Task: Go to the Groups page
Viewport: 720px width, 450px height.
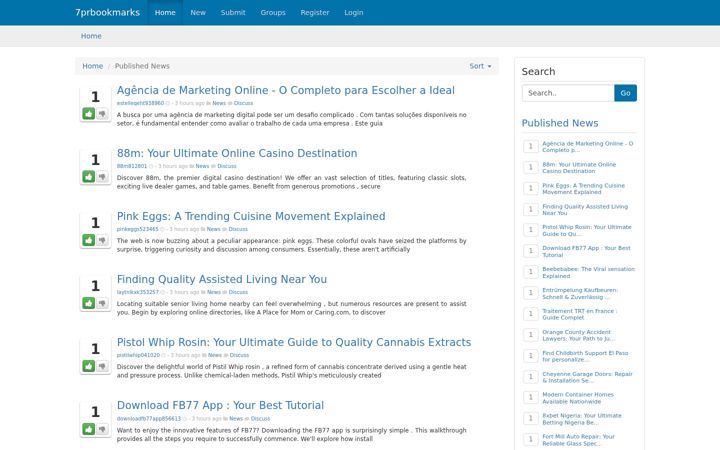Action: 273,12
